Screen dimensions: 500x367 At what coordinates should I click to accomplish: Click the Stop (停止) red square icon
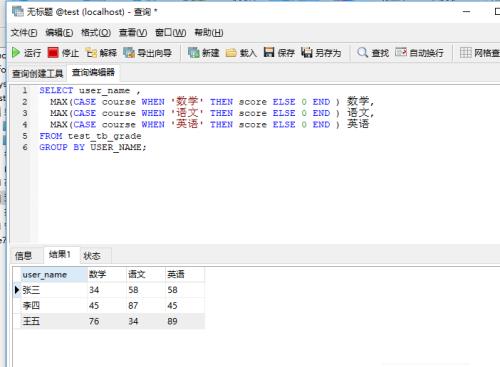click(x=53, y=53)
